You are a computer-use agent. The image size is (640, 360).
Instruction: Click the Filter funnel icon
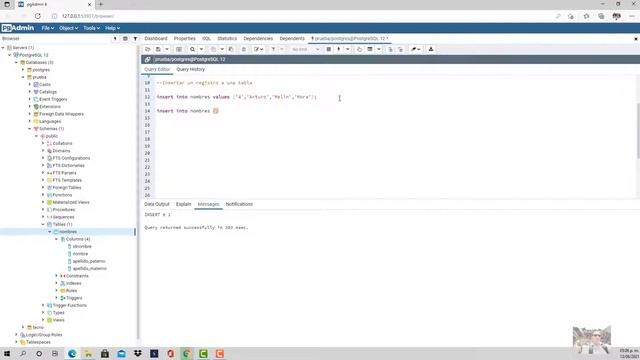click(273, 49)
